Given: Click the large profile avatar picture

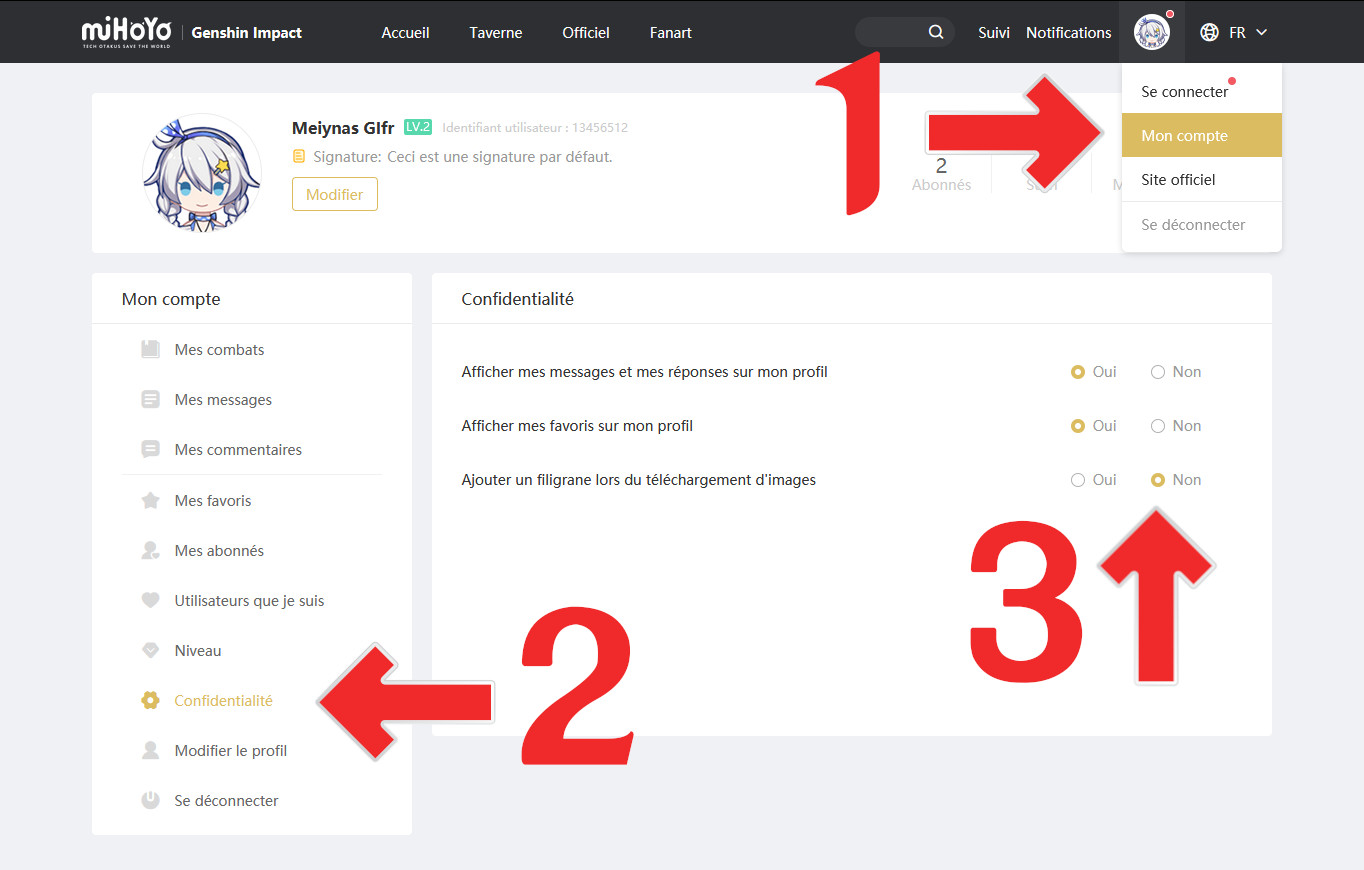Looking at the screenshot, I should (x=201, y=173).
